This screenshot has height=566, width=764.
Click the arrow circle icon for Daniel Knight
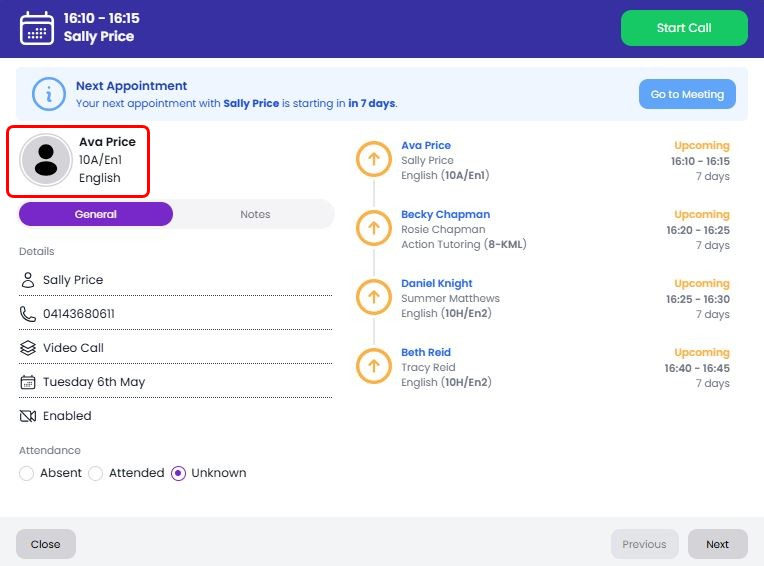pos(374,297)
